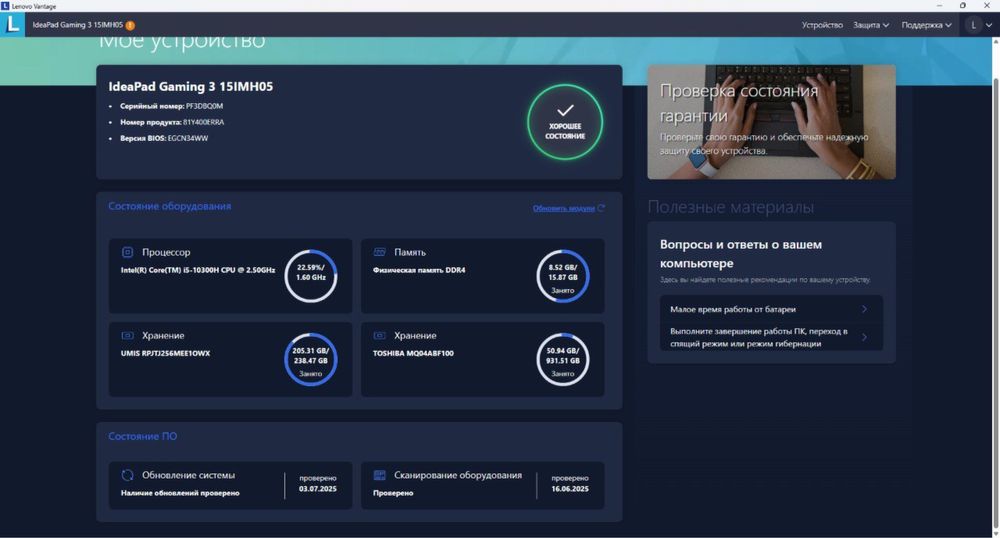Open the shutdown, sleep, hibernate article
1000x538 pixels.
(771, 337)
